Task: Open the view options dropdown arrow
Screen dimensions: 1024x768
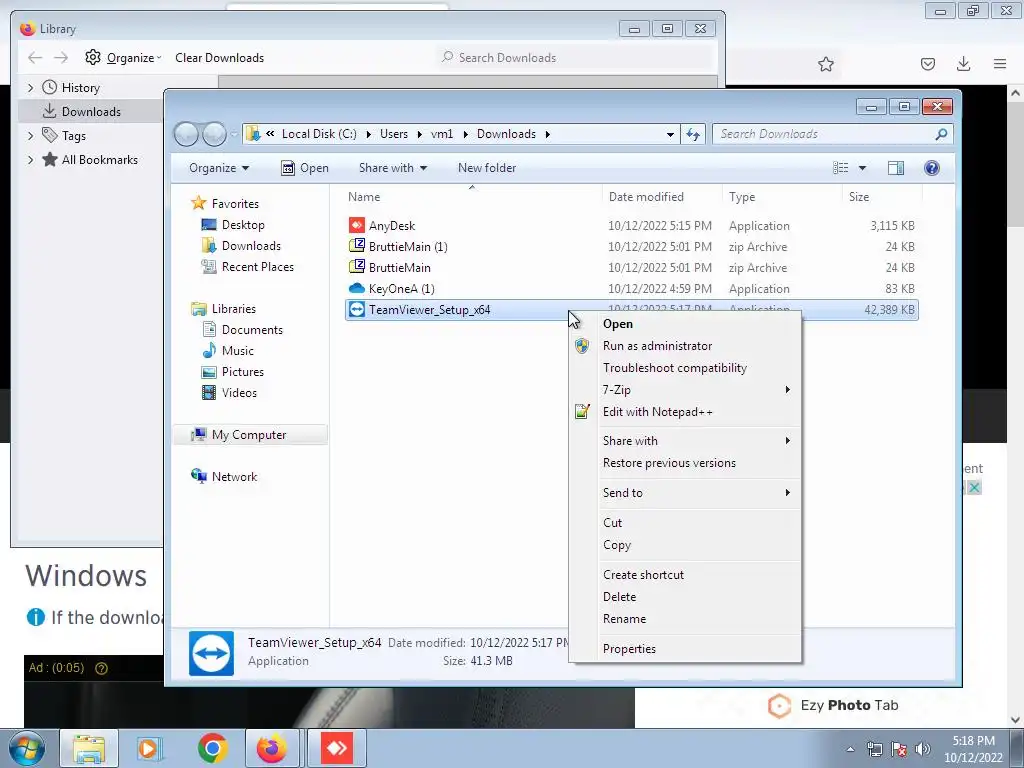Action: (862, 168)
